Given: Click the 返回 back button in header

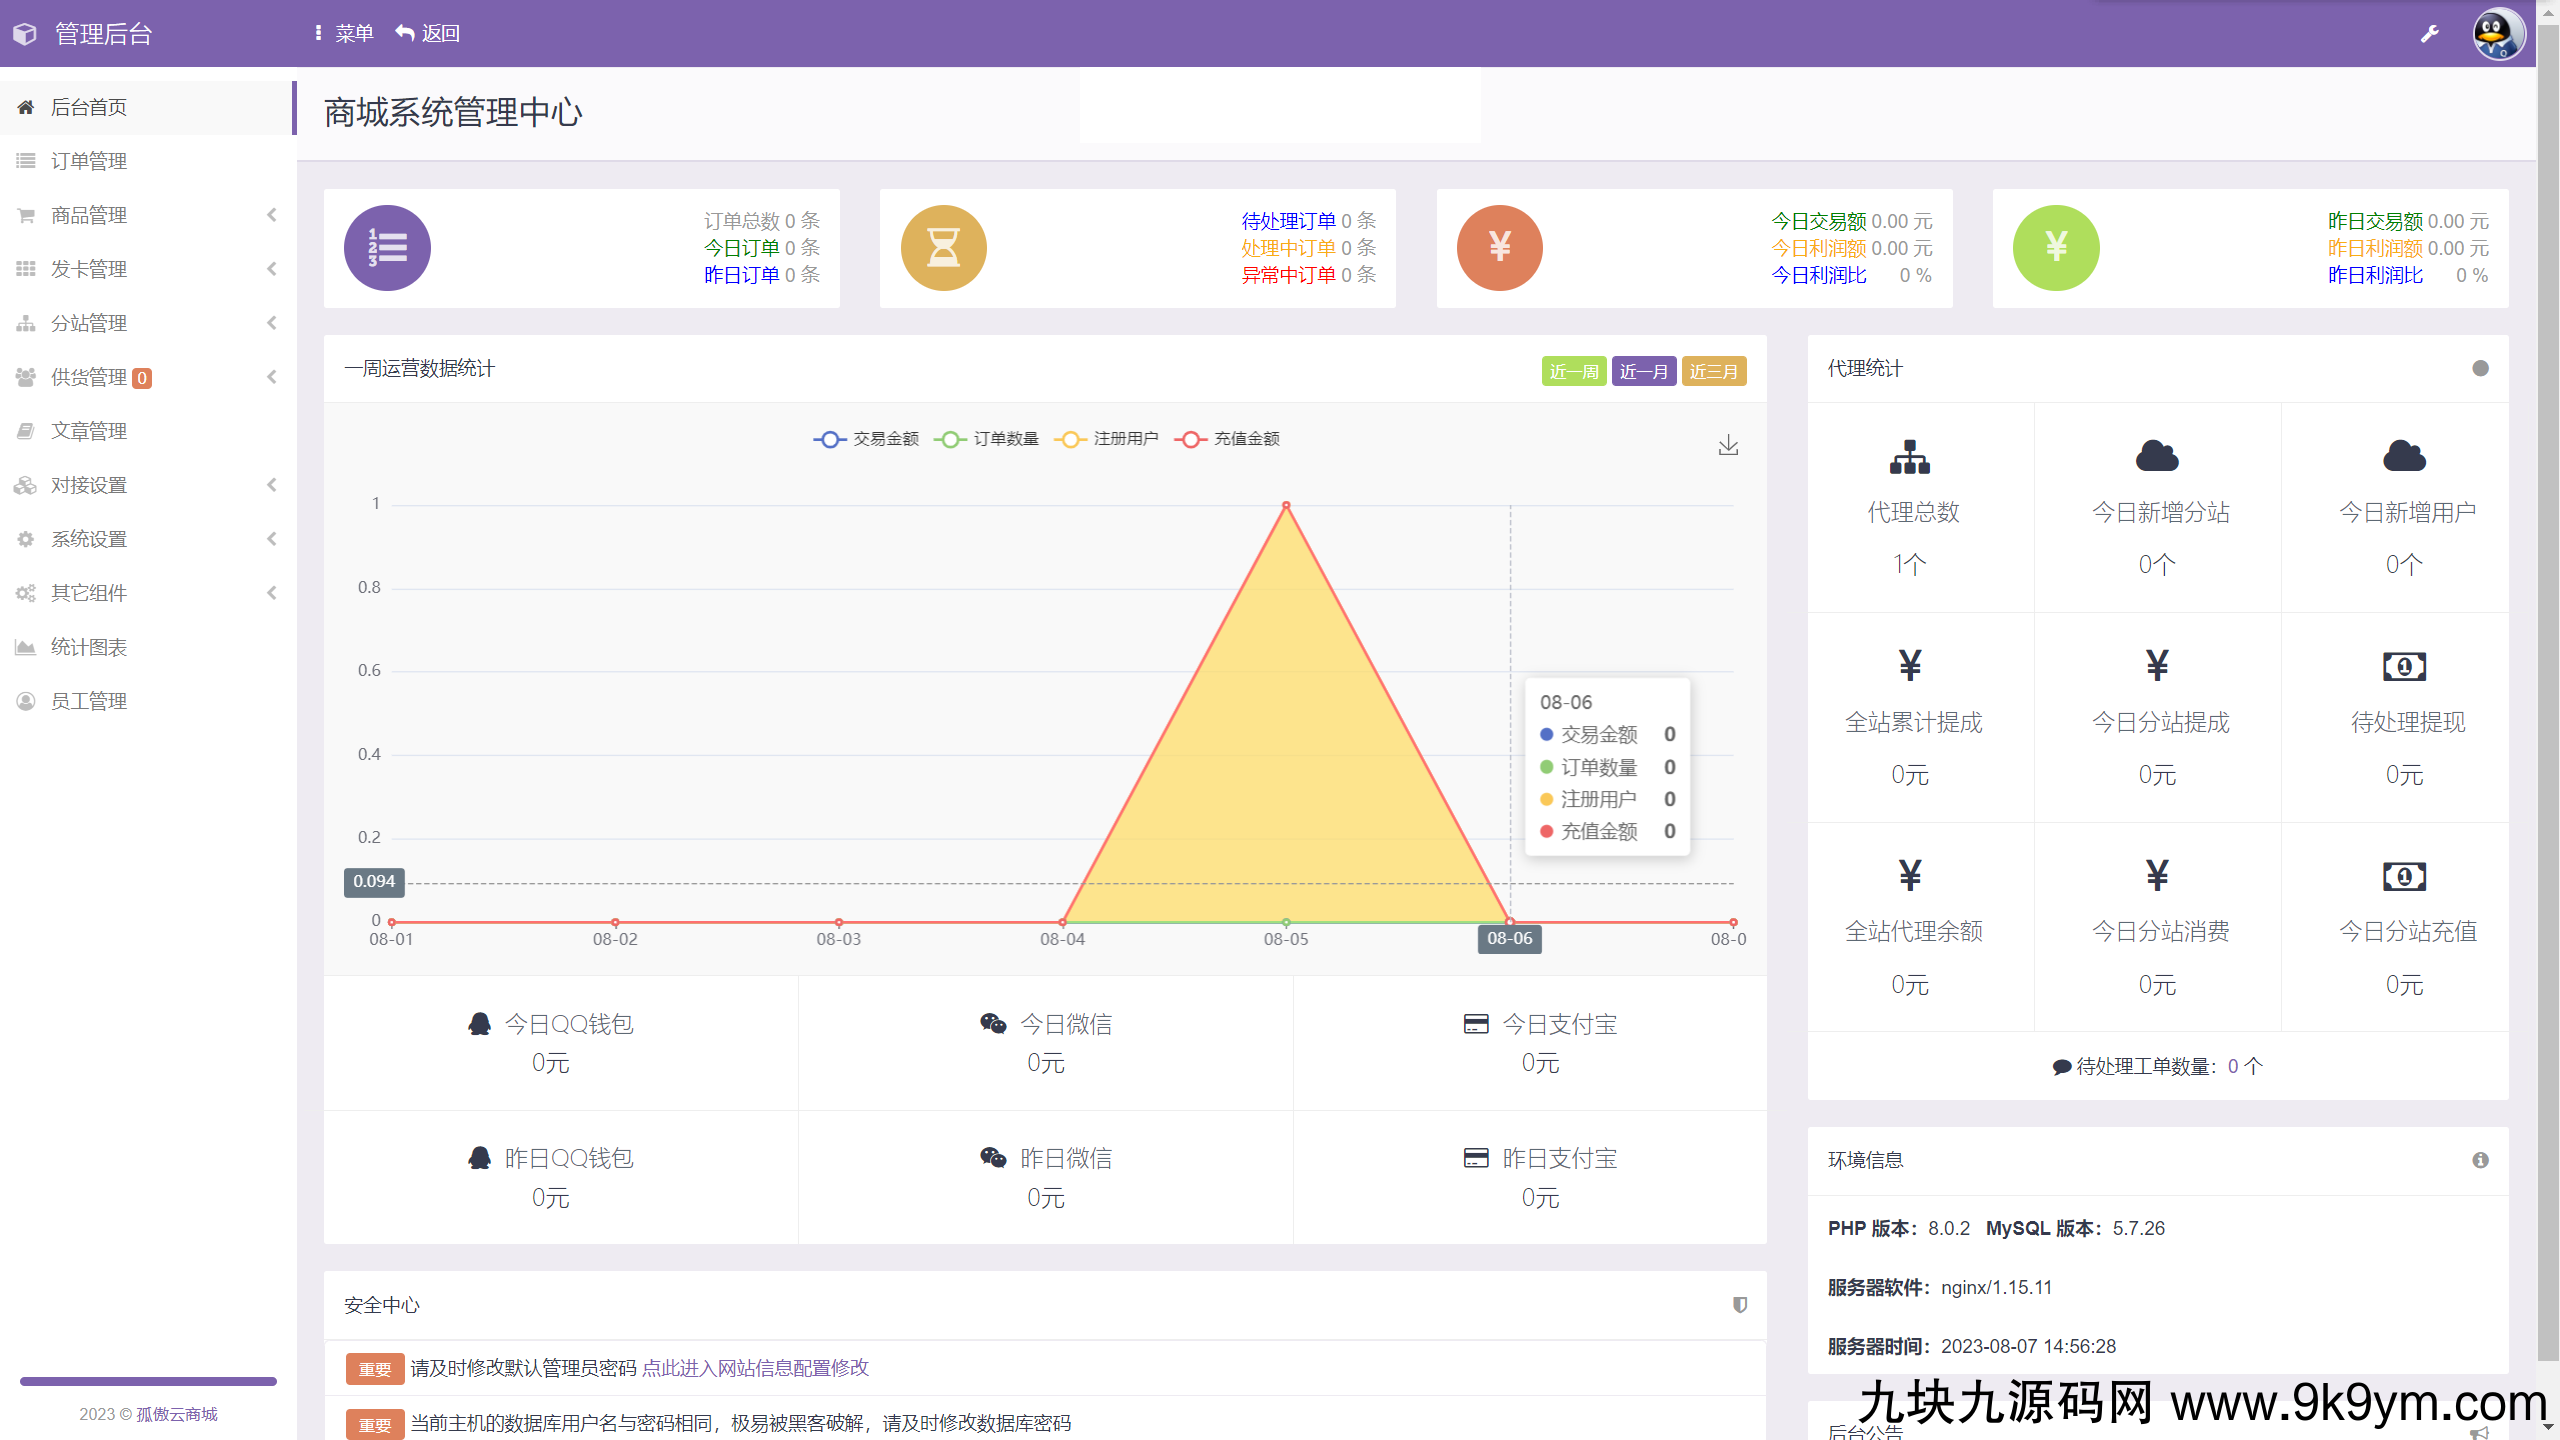Looking at the screenshot, I should coord(428,34).
